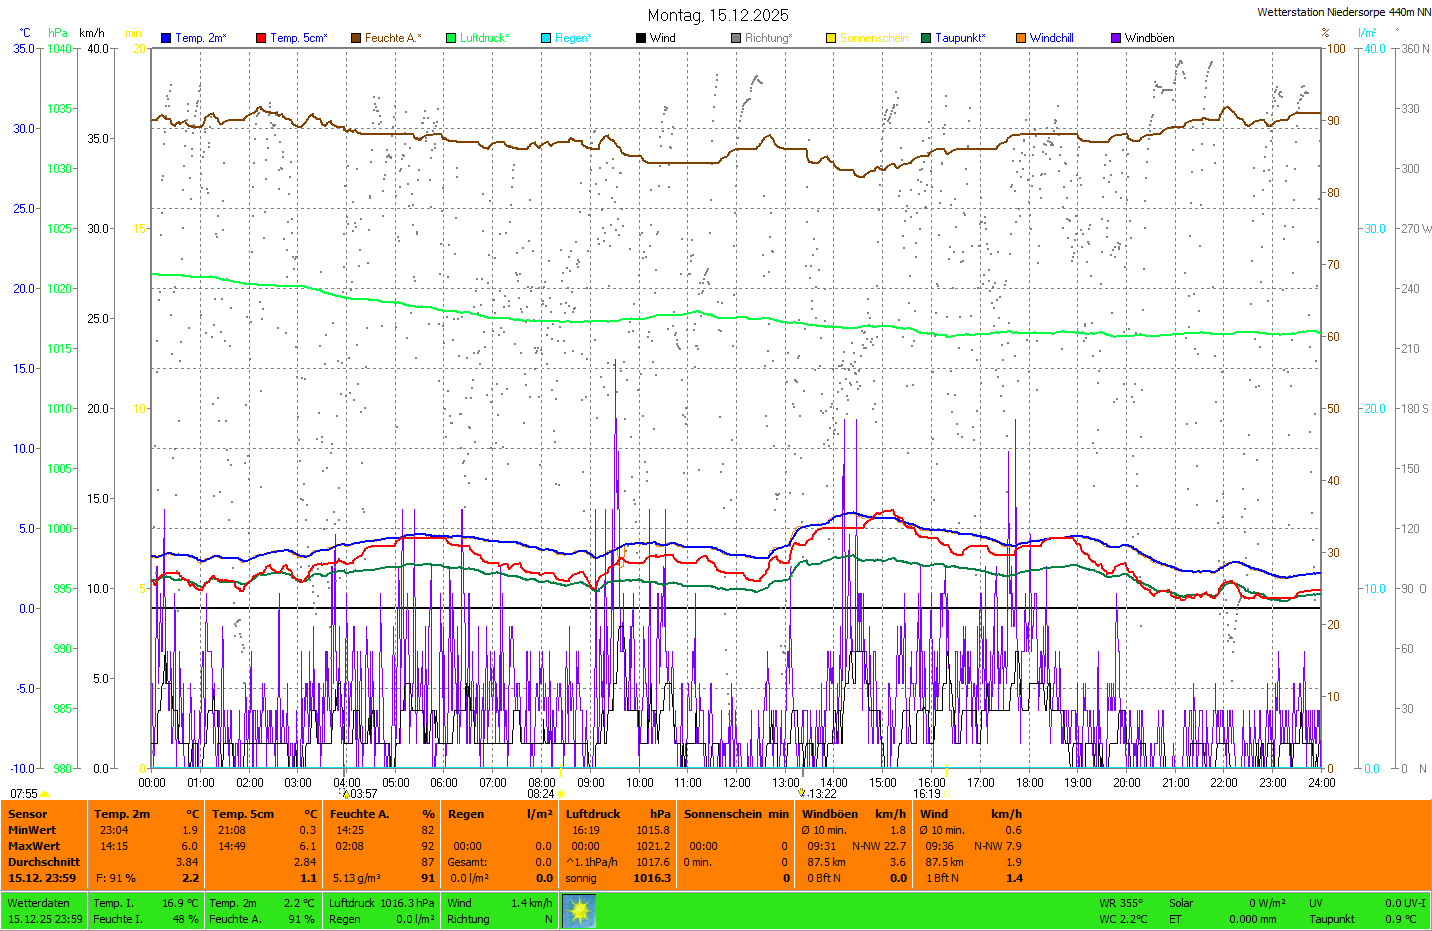
Task: Click the cyan Regen legend square
Action: 546,38
